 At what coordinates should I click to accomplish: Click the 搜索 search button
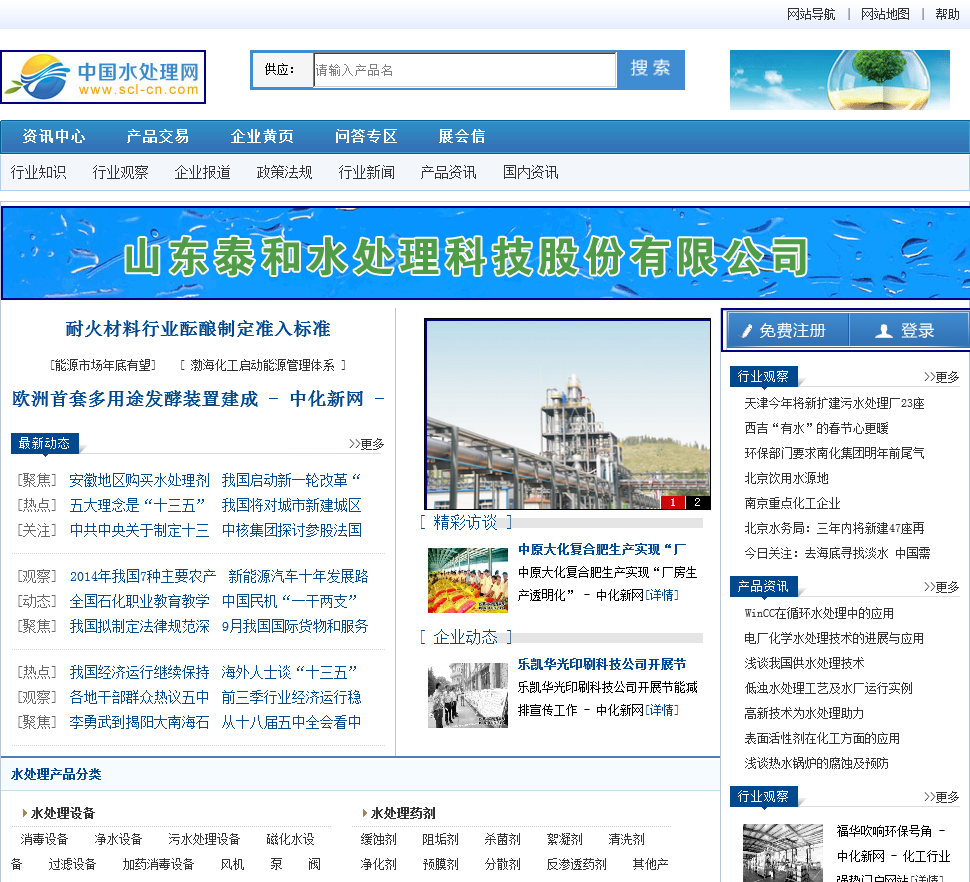point(650,69)
